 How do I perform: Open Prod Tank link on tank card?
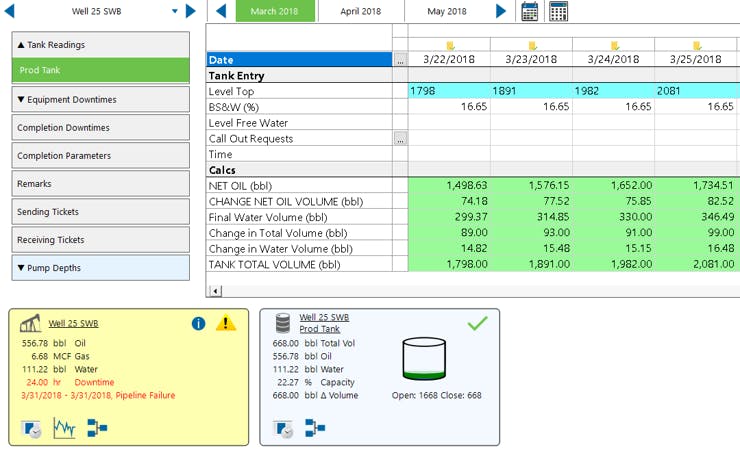(x=320, y=329)
